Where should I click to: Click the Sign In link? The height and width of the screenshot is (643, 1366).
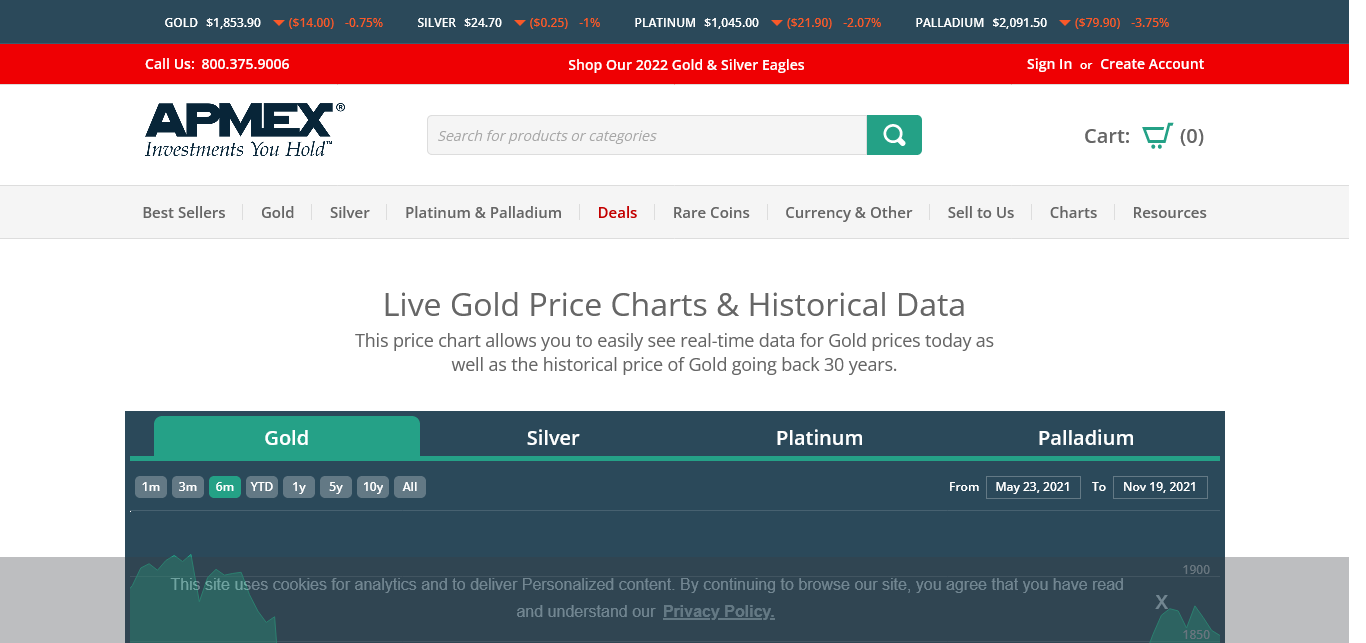[1049, 64]
